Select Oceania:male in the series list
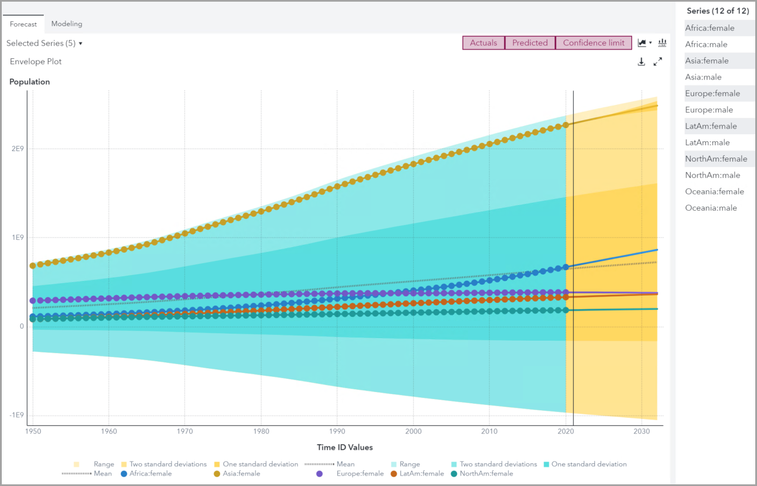 [x=719, y=208]
